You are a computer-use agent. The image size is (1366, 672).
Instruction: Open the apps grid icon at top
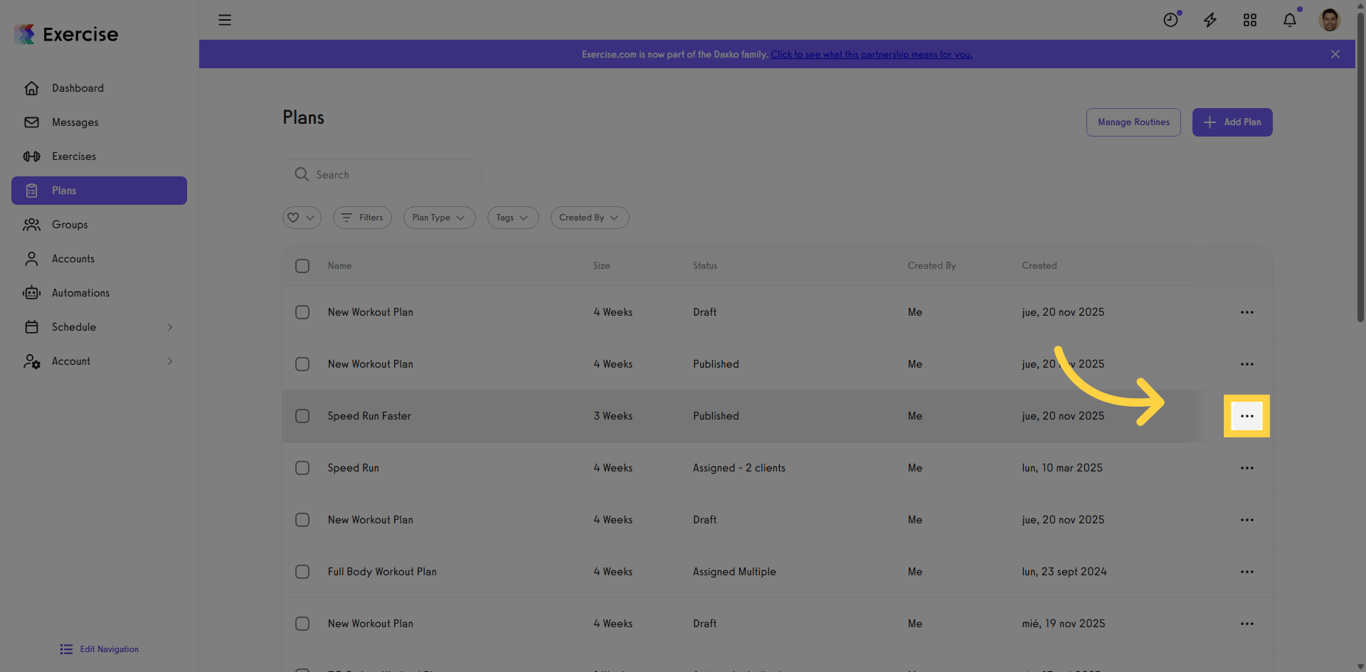pyautogui.click(x=1250, y=19)
